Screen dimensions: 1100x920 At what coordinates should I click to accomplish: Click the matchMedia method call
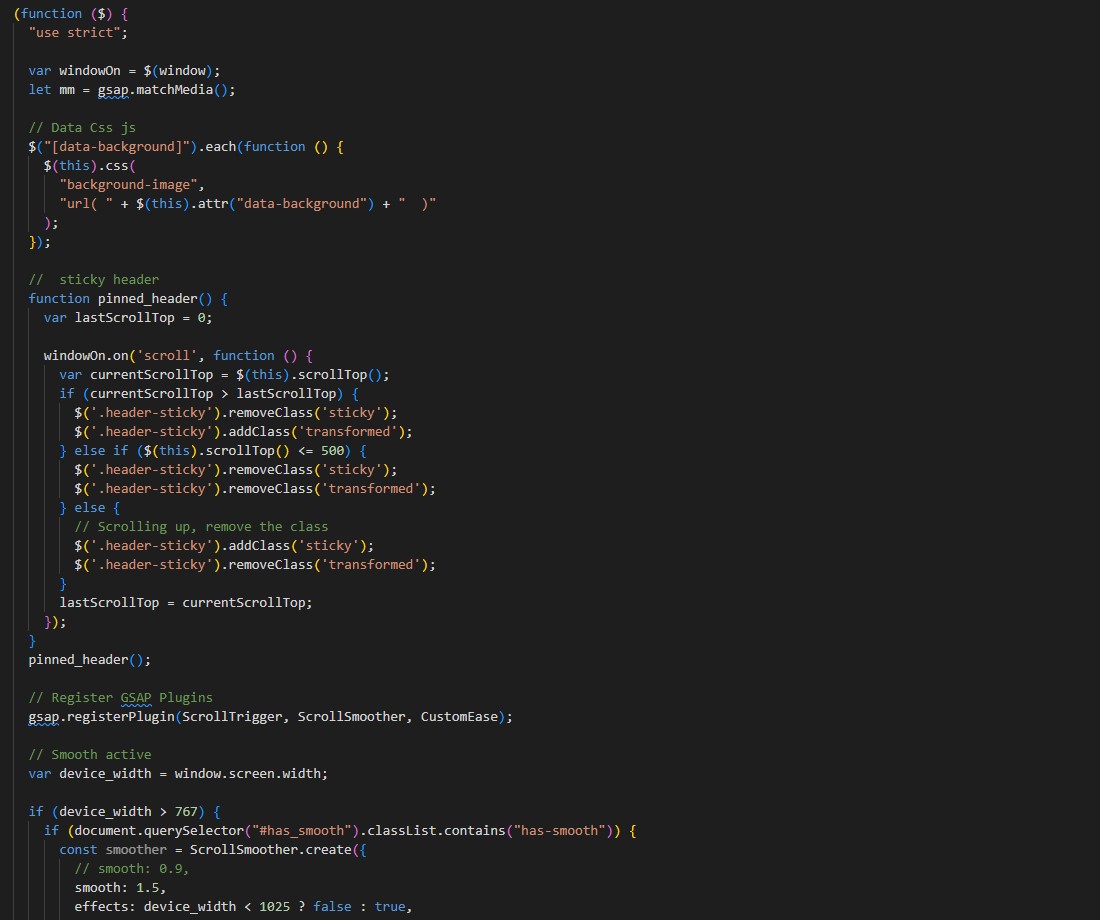pos(182,90)
